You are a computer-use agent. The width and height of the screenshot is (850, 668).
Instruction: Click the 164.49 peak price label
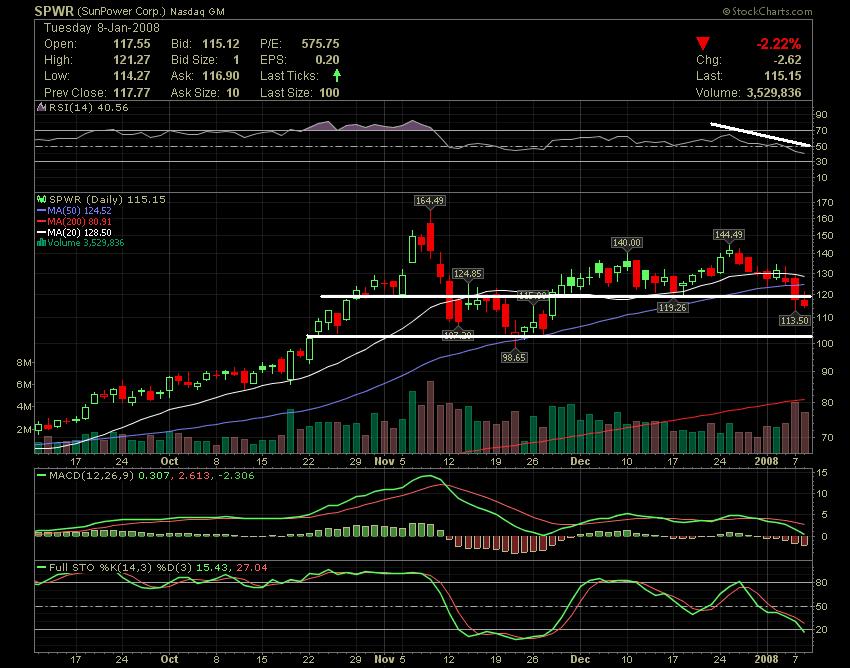click(x=430, y=201)
